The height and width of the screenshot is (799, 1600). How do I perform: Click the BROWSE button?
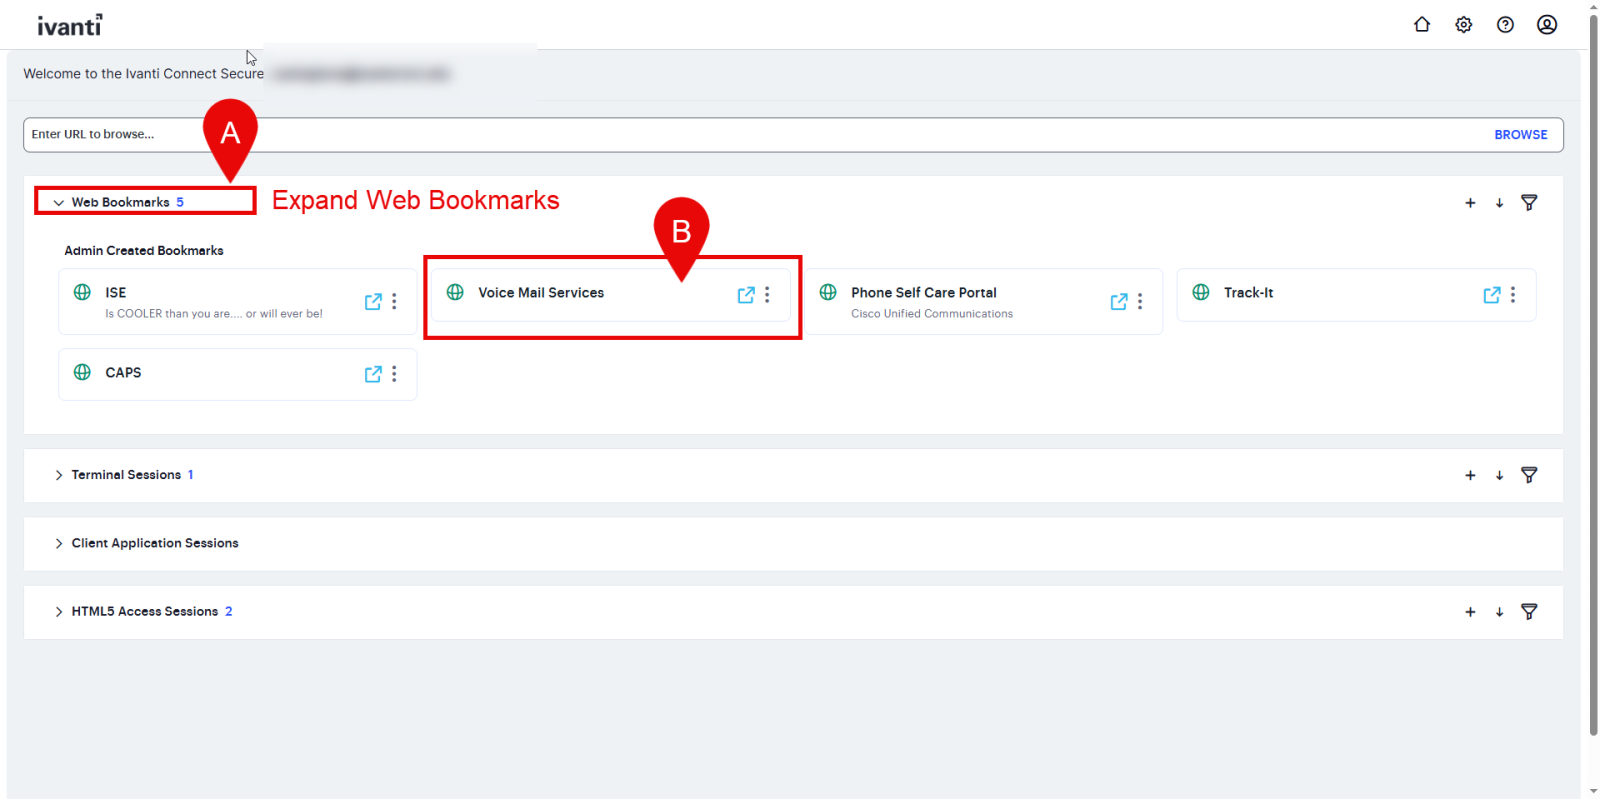1520,135
